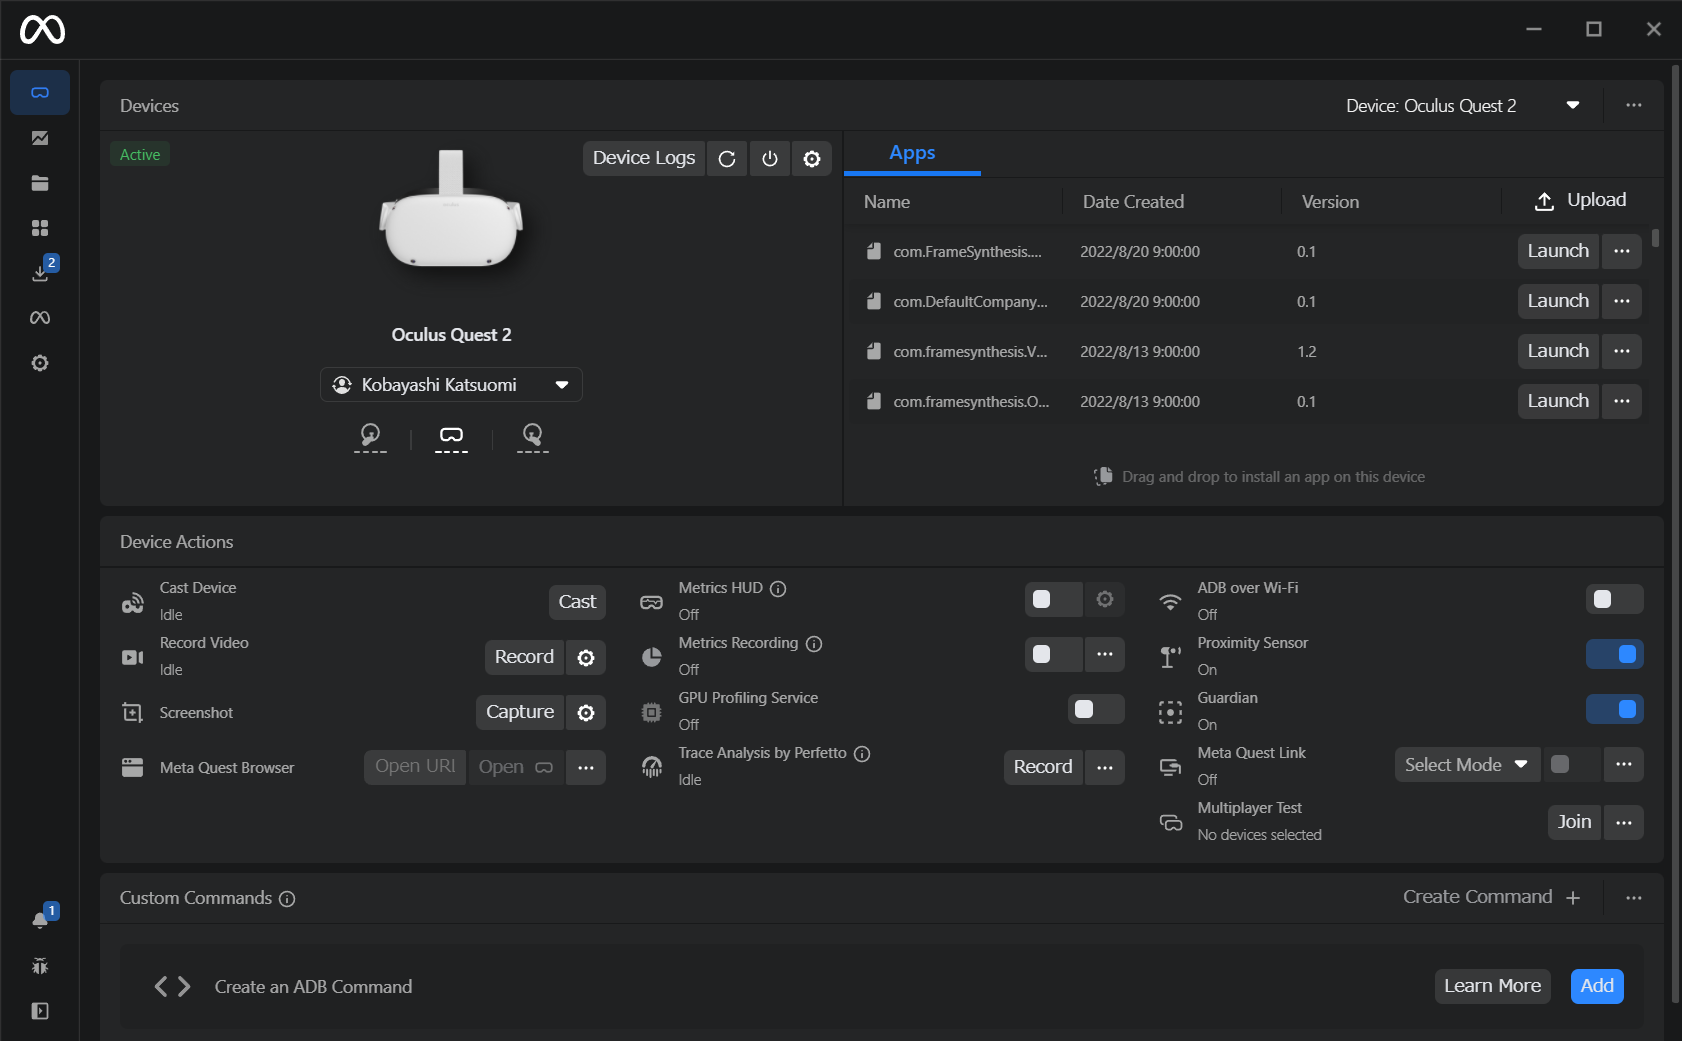Open the Kobayashi Katsuomi user dropdown

point(451,385)
